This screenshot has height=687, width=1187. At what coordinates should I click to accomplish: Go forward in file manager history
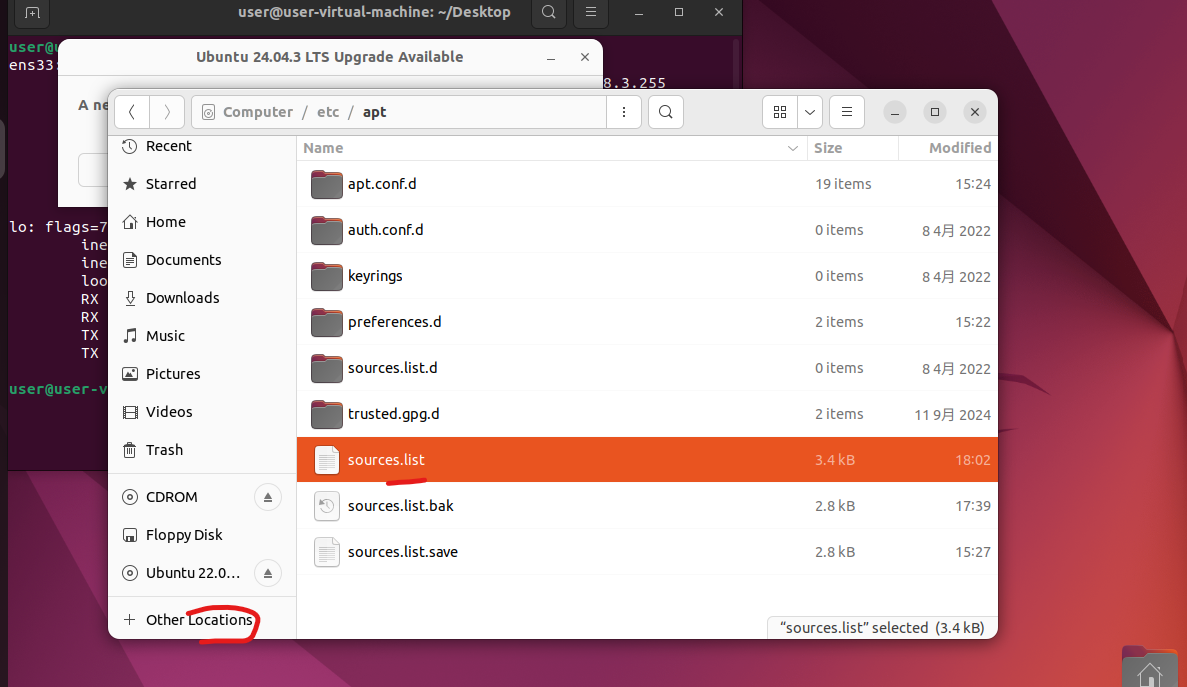(x=167, y=112)
